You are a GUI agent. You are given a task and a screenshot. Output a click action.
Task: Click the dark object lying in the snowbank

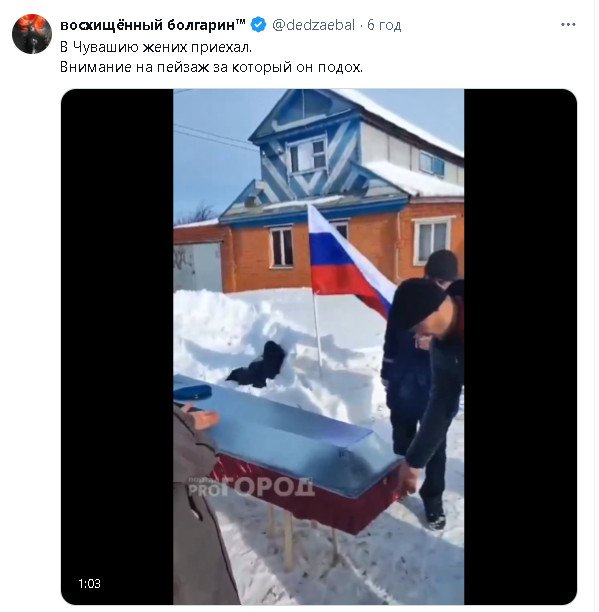pos(258,365)
